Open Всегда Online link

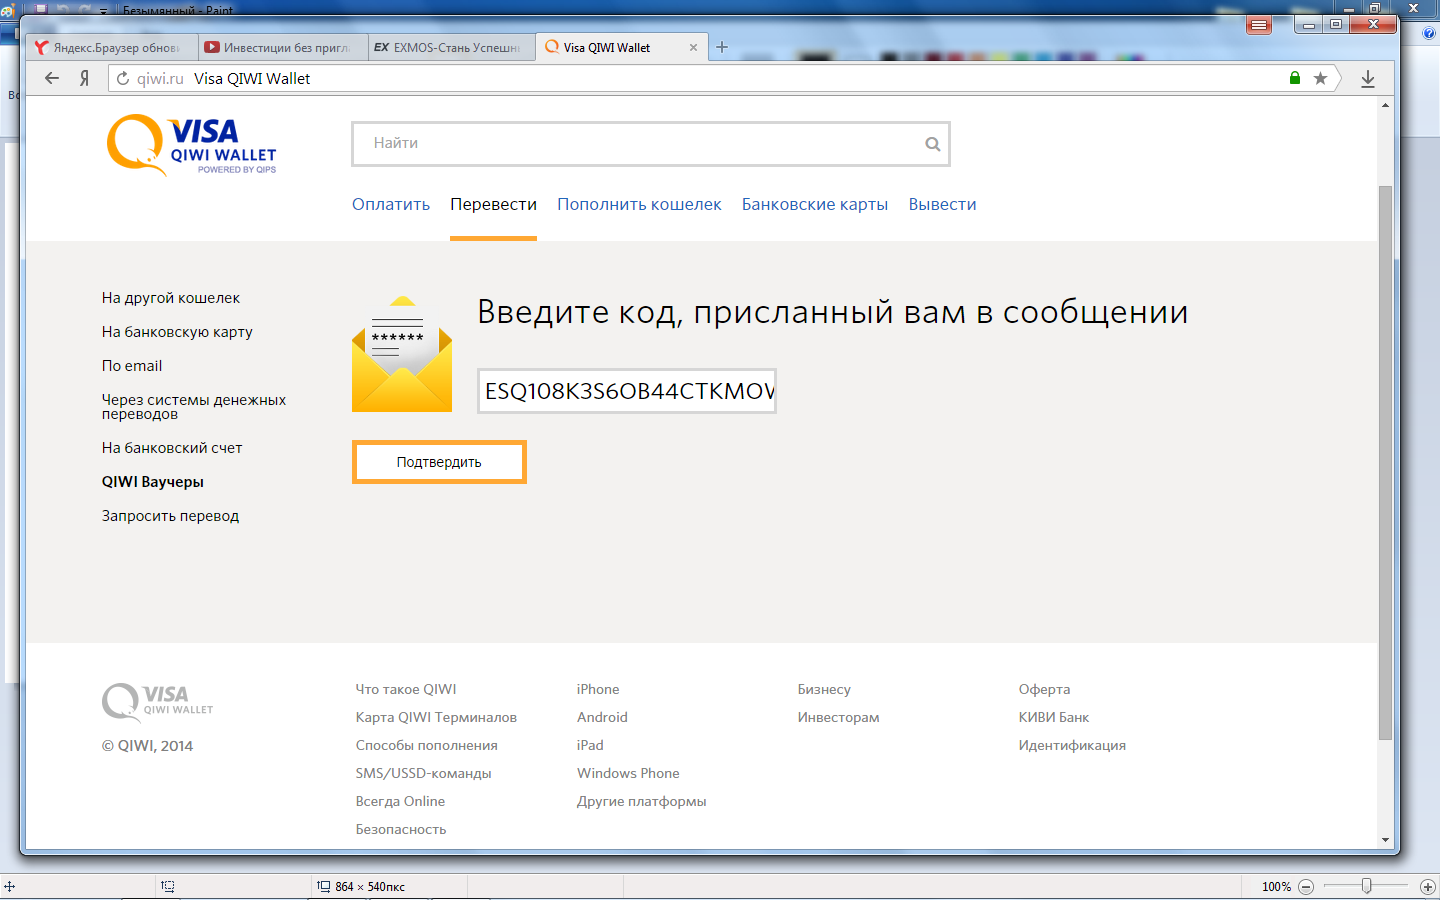point(400,801)
